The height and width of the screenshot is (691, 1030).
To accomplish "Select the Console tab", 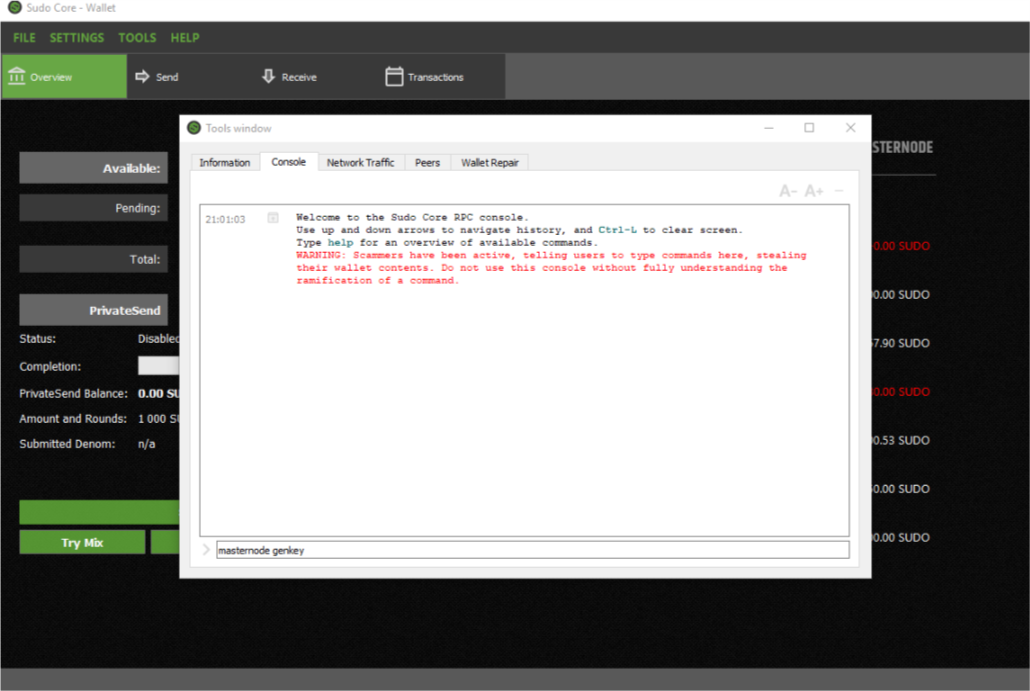I will point(288,162).
